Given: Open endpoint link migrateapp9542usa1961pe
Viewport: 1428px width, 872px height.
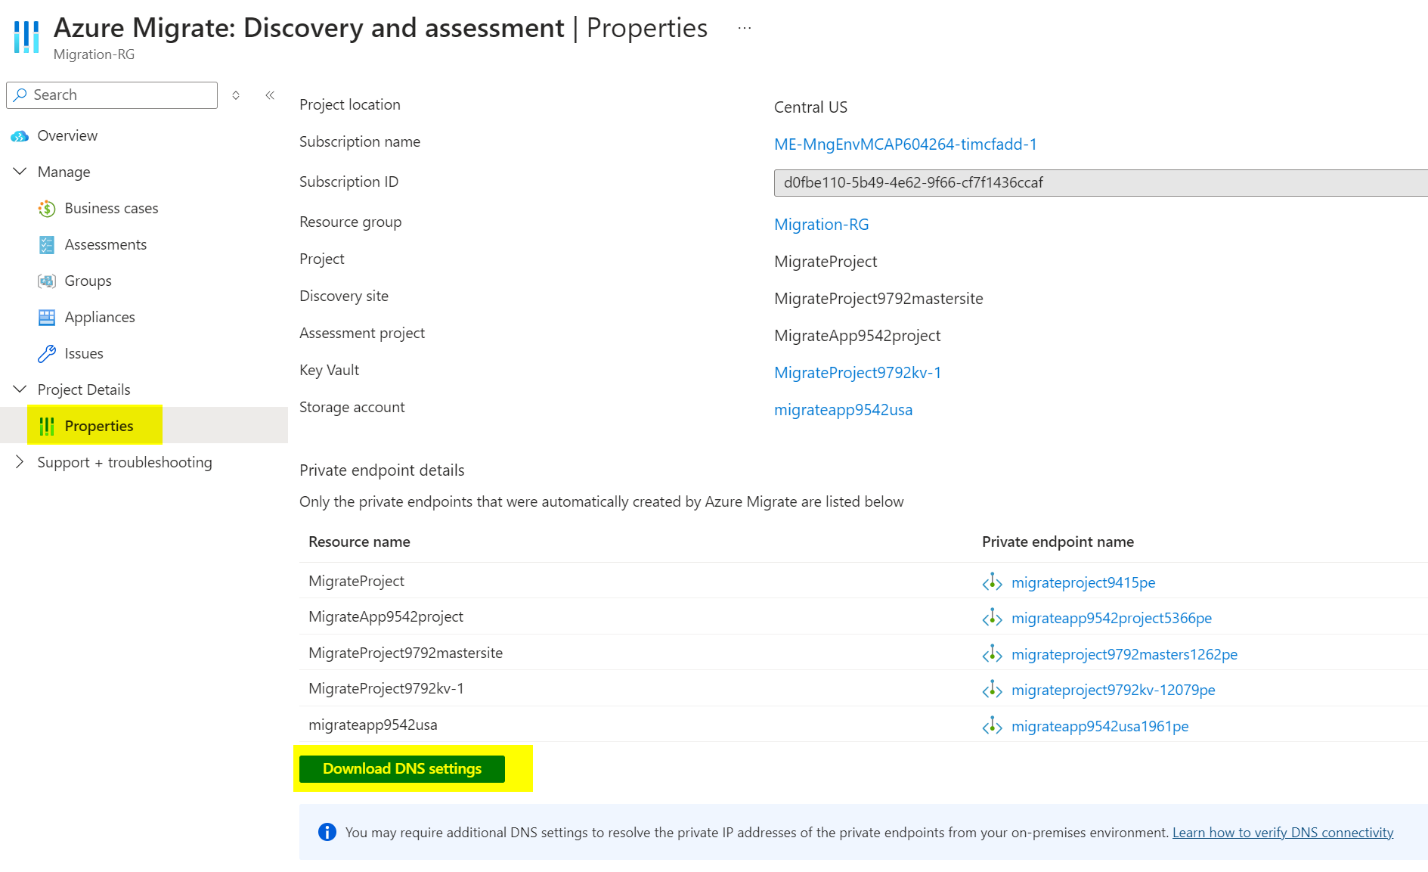Looking at the screenshot, I should click(x=1100, y=727).
